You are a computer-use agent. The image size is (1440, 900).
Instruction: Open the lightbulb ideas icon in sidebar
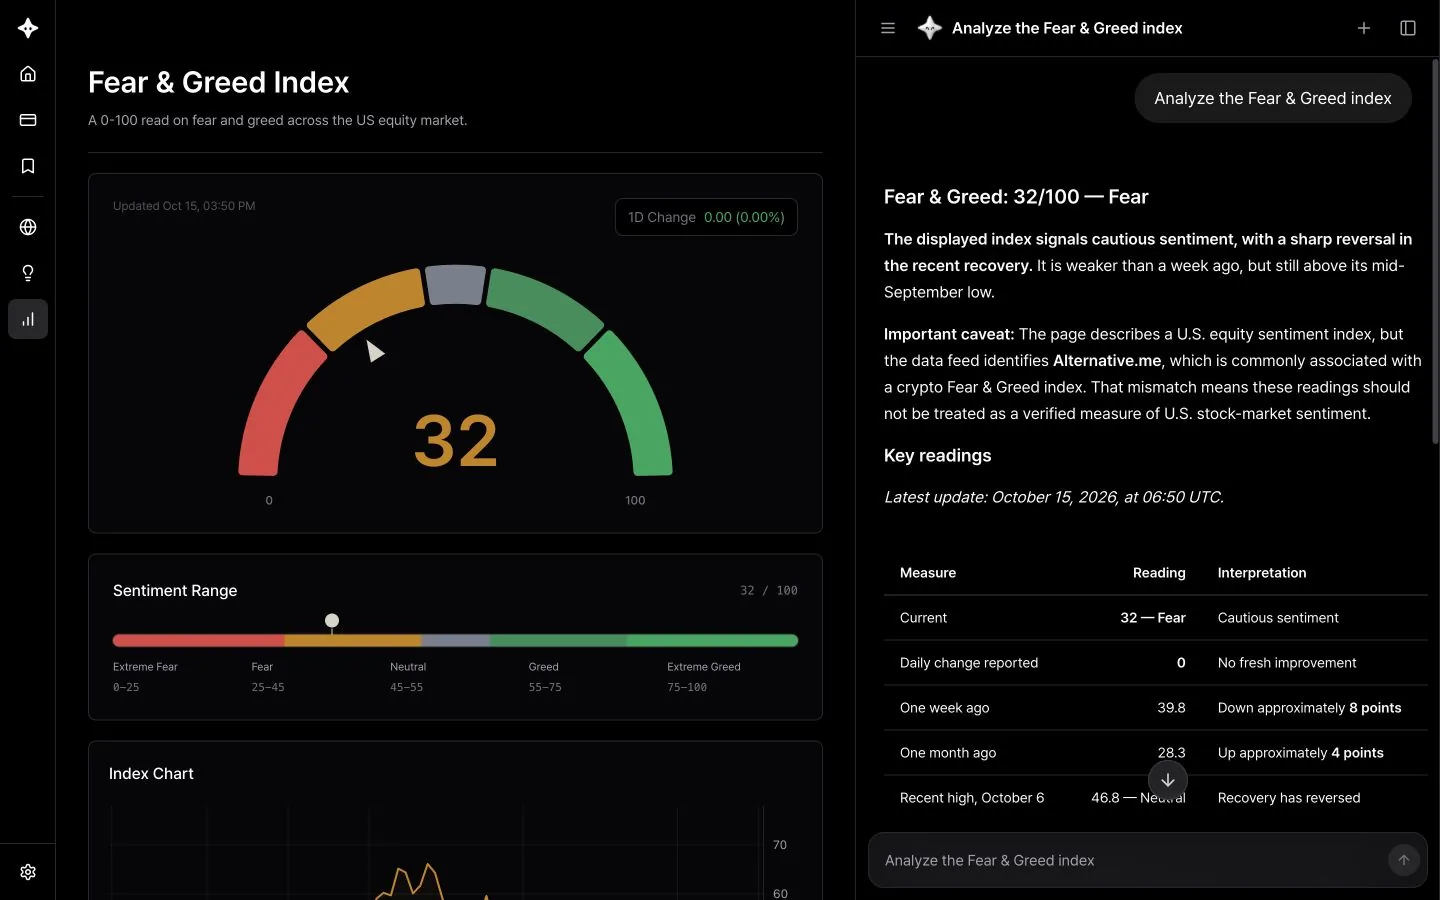[x=28, y=273]
